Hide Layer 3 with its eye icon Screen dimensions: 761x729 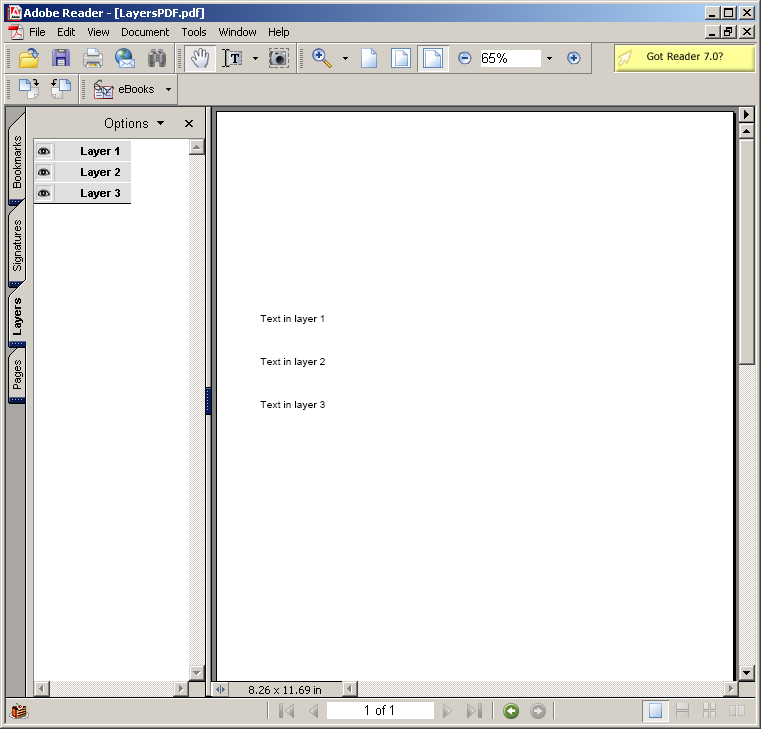(x=44, y=193)
